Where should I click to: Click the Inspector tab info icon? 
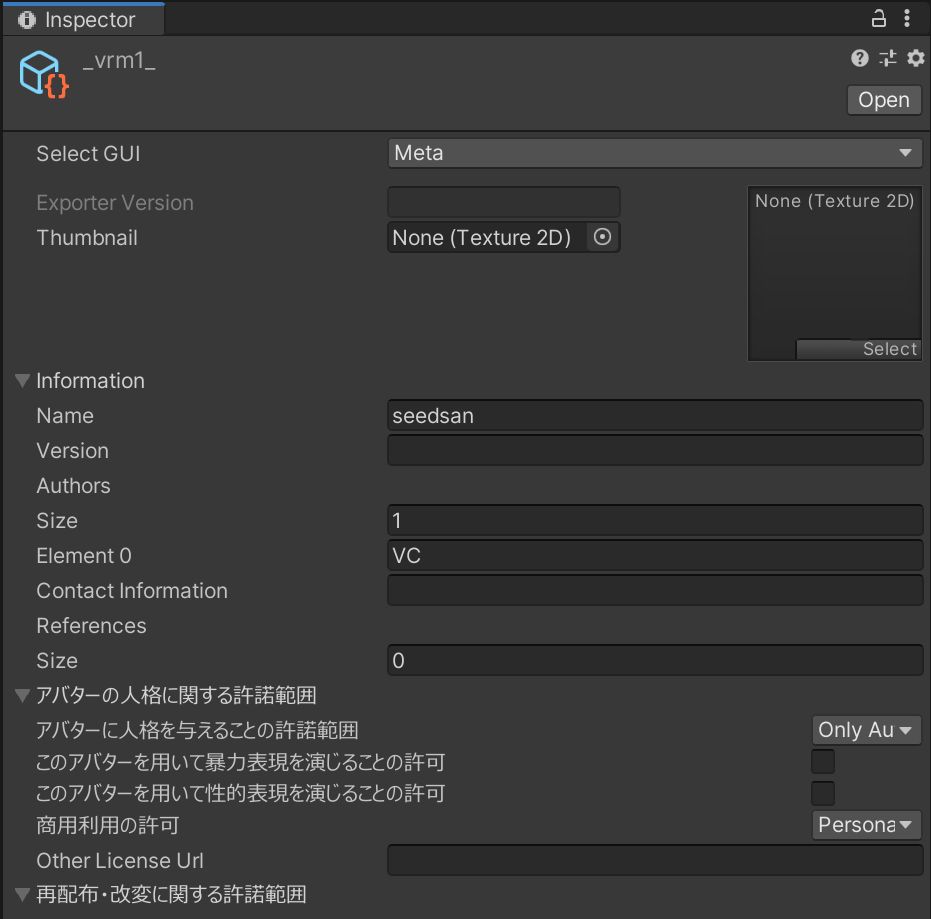27,20
